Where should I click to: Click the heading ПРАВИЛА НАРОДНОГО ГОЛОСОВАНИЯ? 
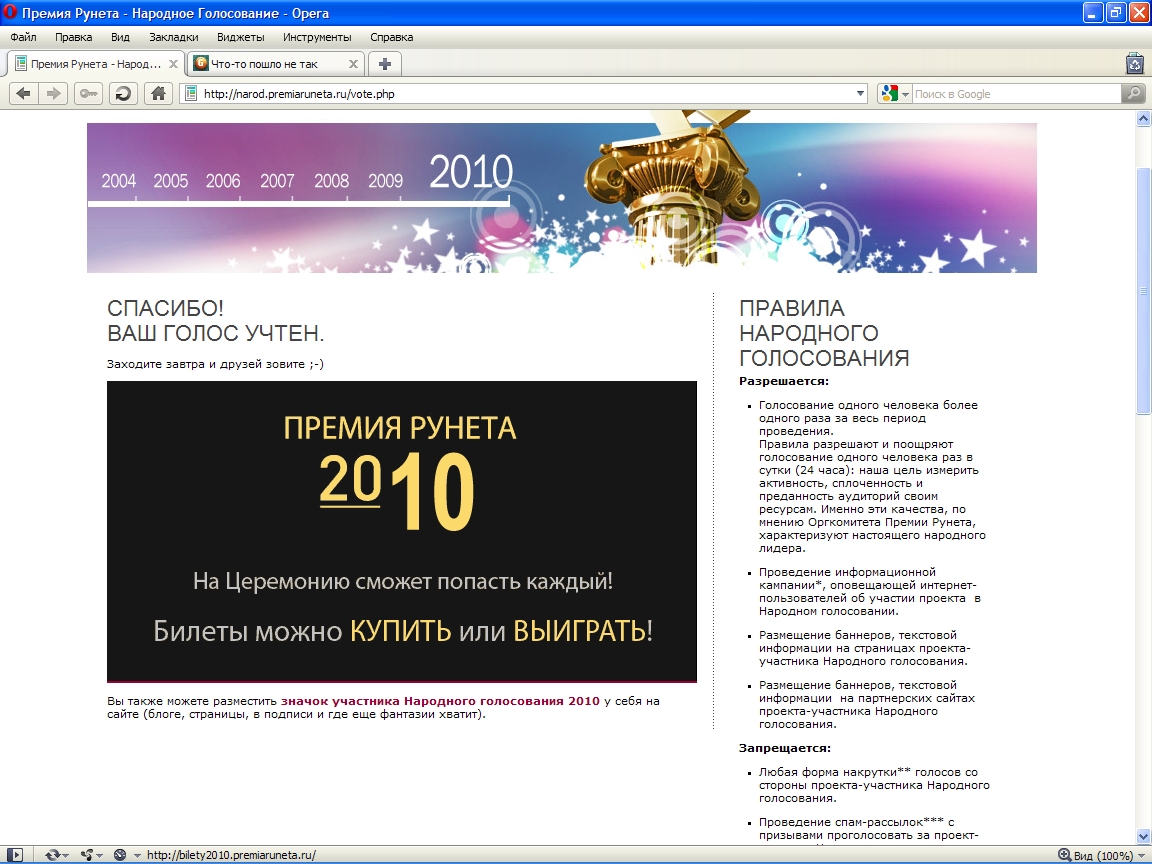824,333
